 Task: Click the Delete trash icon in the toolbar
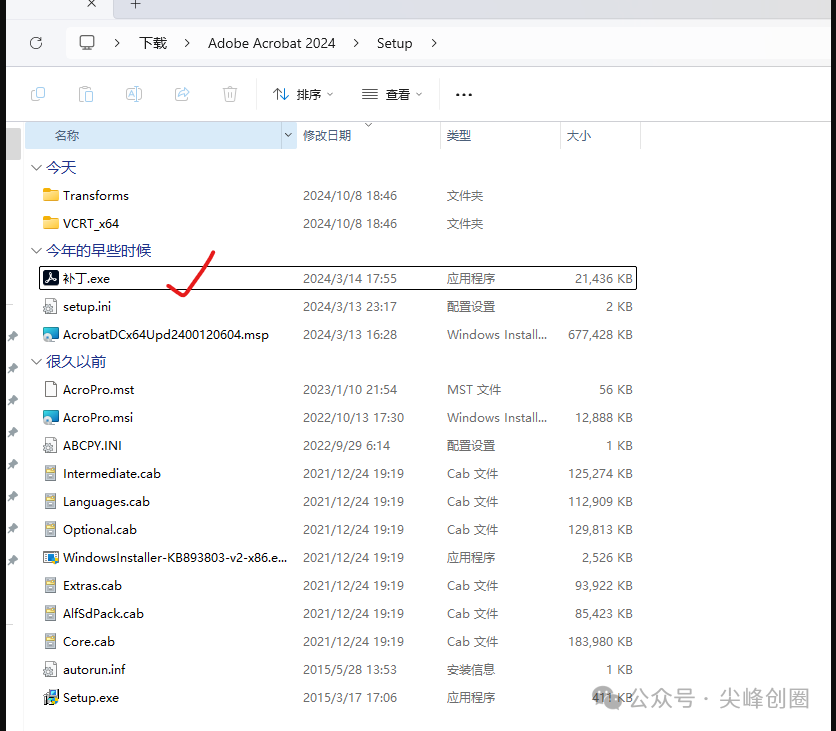pyautogui.click(x=230, y=94)
